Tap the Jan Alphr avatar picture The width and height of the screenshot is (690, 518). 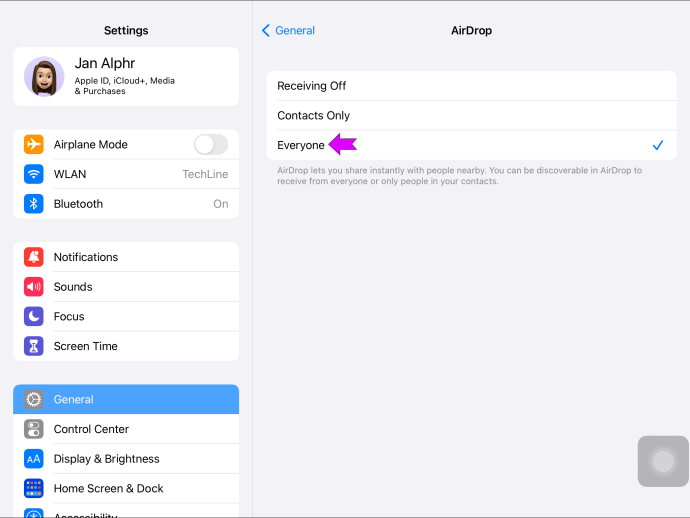pyautogui.click(x=44, y=76)
